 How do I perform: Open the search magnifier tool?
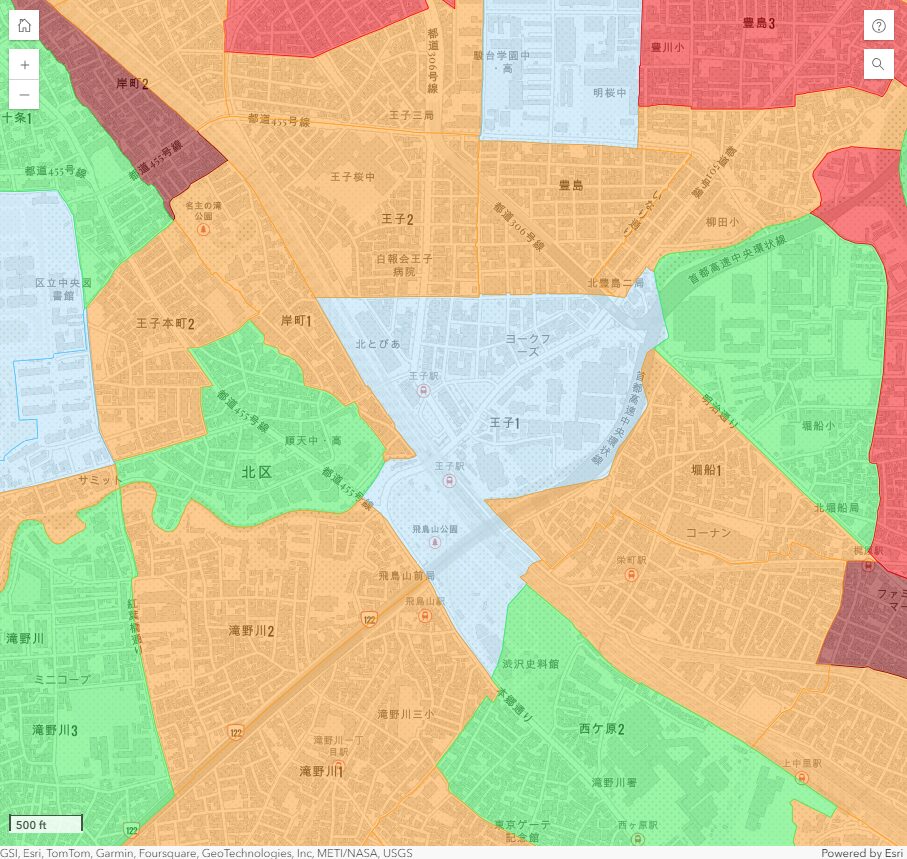878,64
